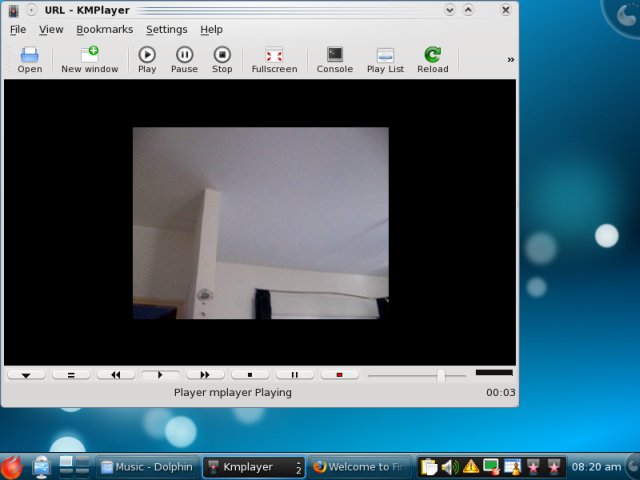Image resolution: width=640 pixels, height=480 pixels.
Task: Click the playlist button with equals sign
Action: pyautogui.click(x=71, y=375)
